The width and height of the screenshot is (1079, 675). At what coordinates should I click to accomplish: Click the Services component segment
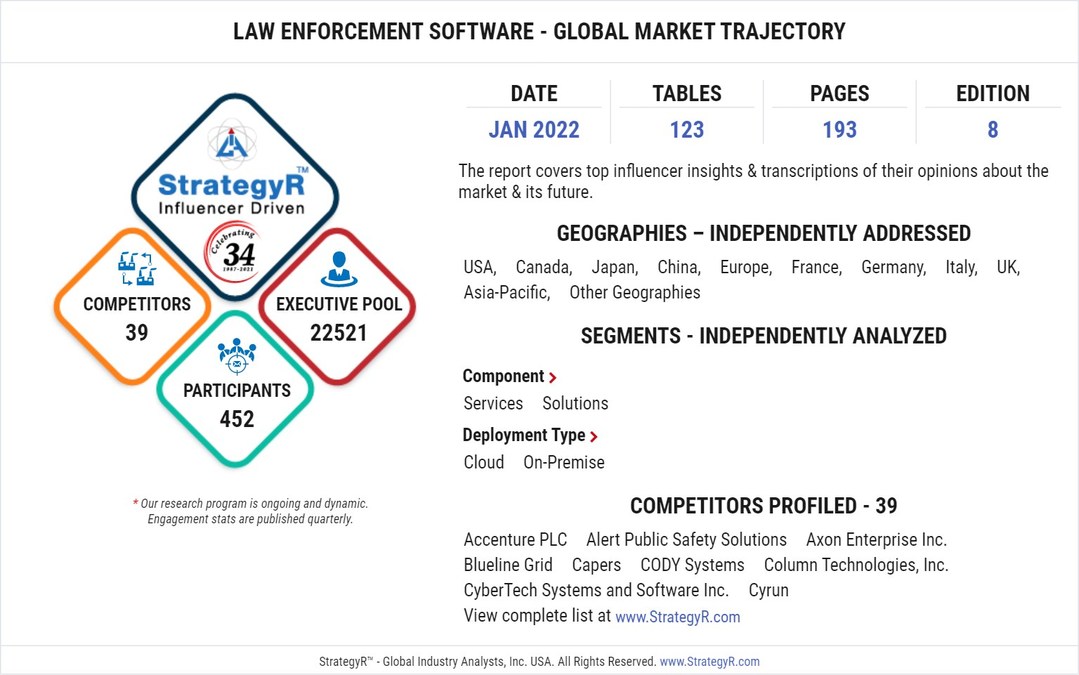(493, 403)
